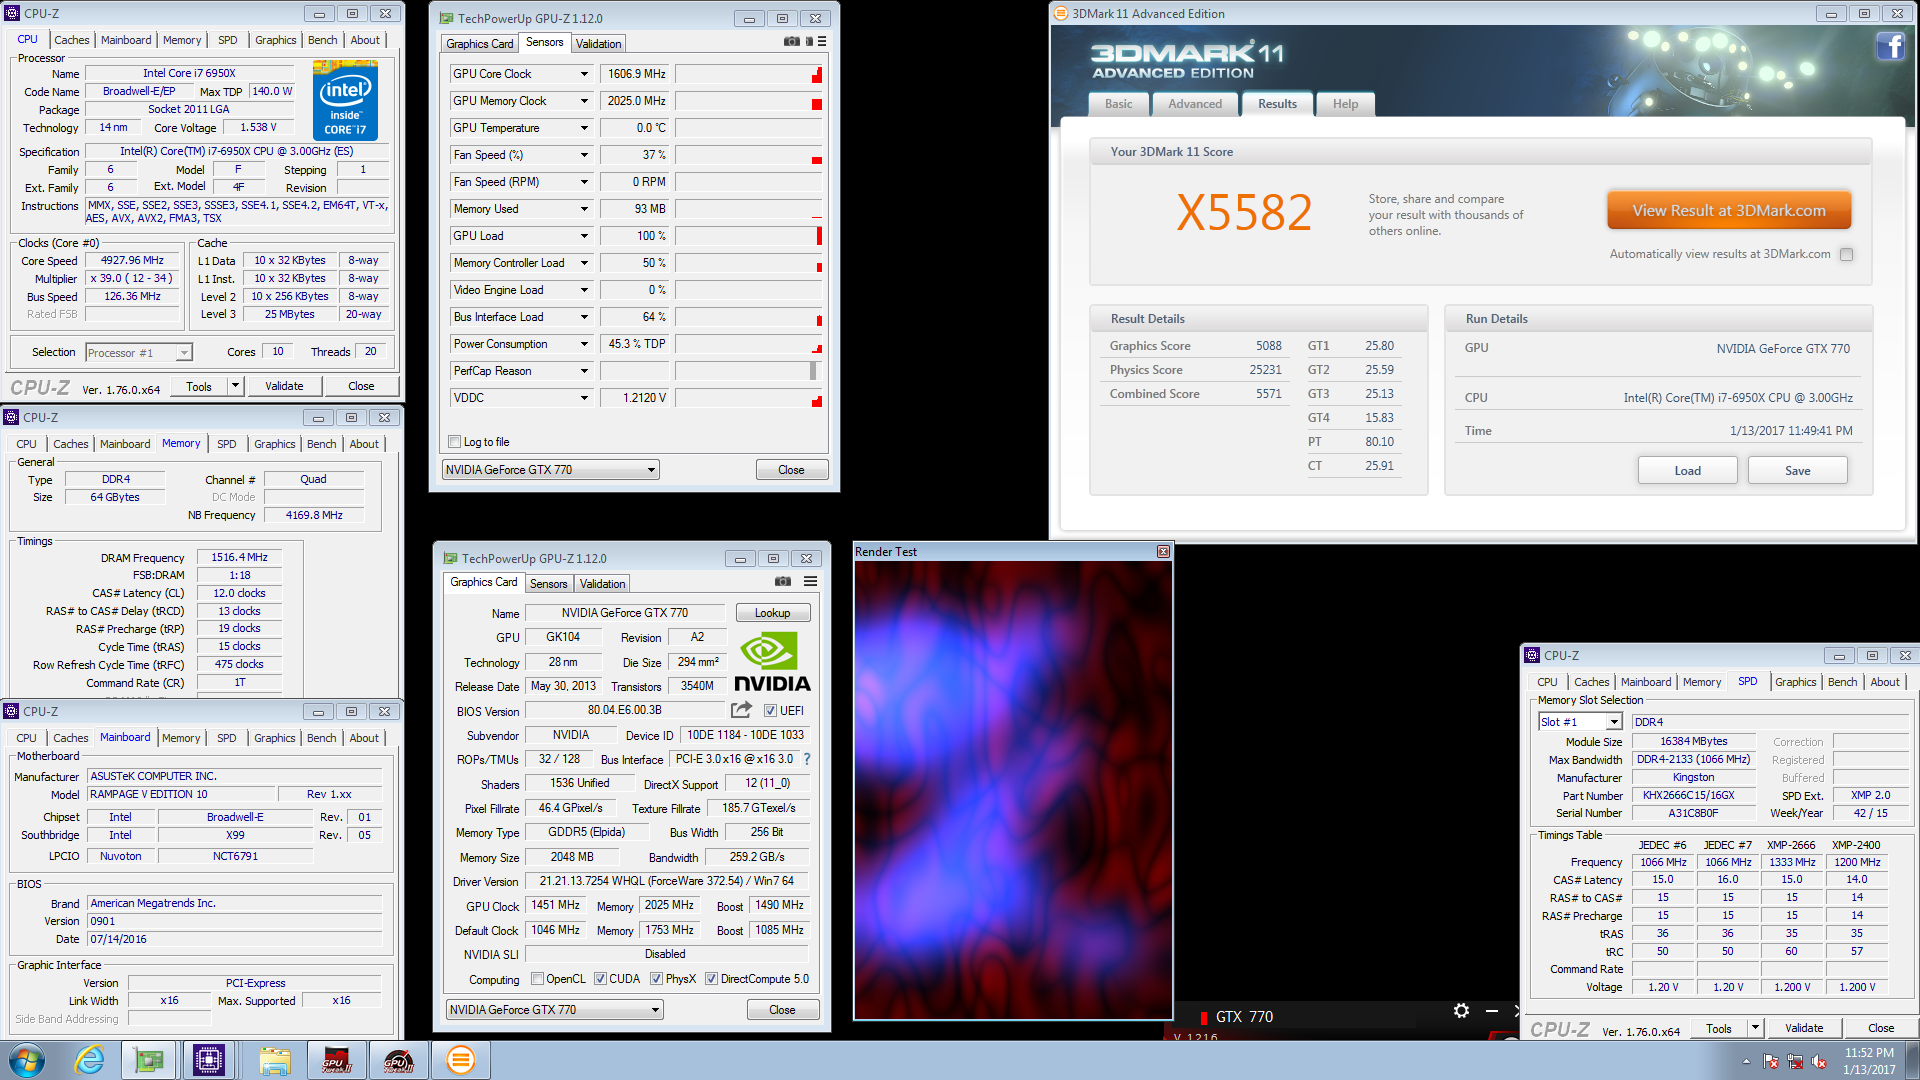Viewport: 1920px width, 1080px height.
Task: Toggle the UEFI checkbox in GPU-Z
Action: pyautogui.click(x=770, y=711)
